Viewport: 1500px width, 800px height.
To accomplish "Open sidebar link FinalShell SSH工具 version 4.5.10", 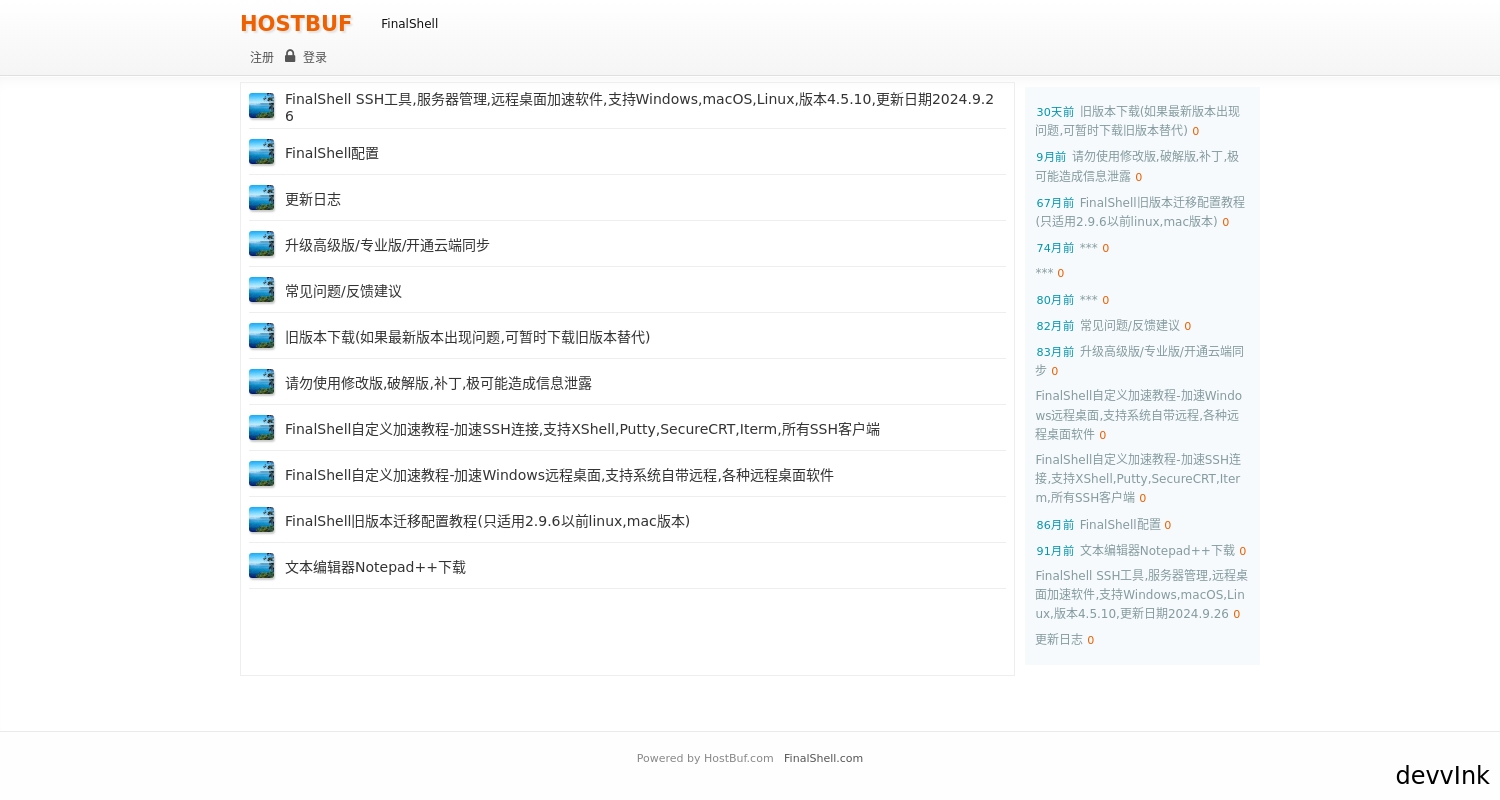I will (x=1141, y=595).
